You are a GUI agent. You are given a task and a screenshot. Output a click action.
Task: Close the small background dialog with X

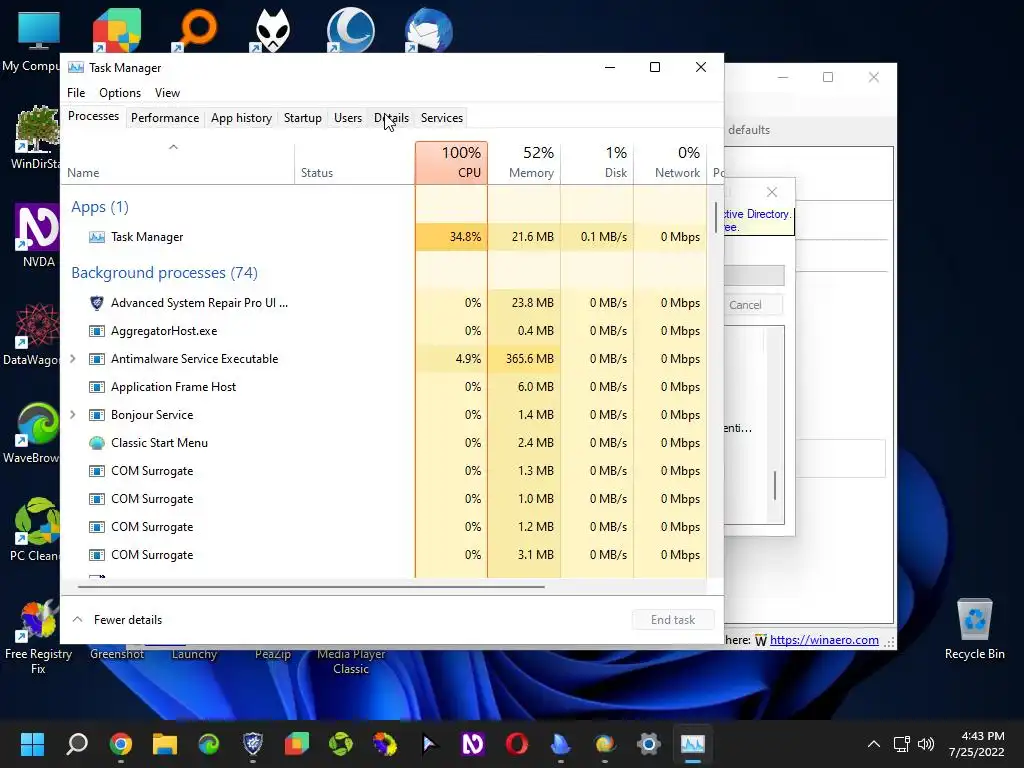pyautogui.click(x=772, y=192)
